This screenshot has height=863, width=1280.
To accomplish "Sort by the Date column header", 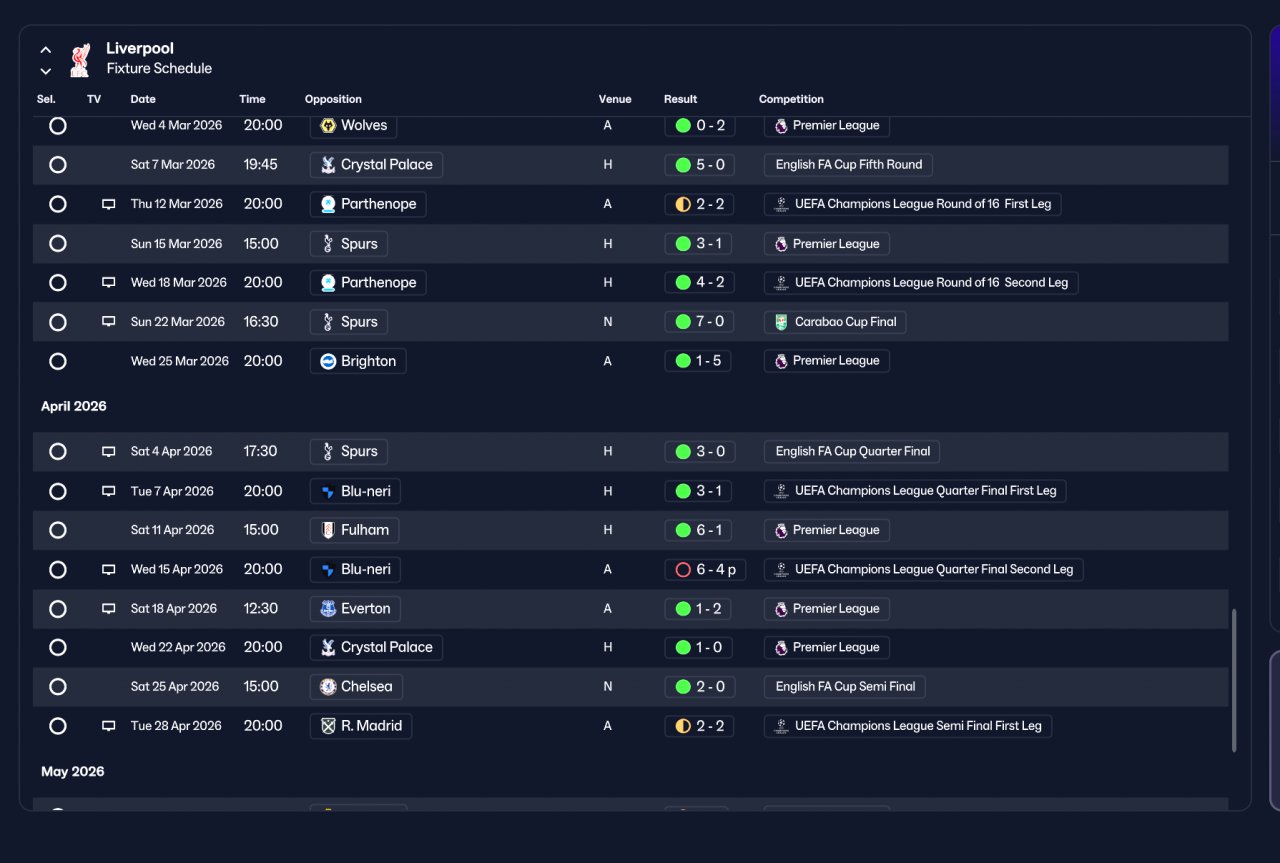I will (143, 99).
